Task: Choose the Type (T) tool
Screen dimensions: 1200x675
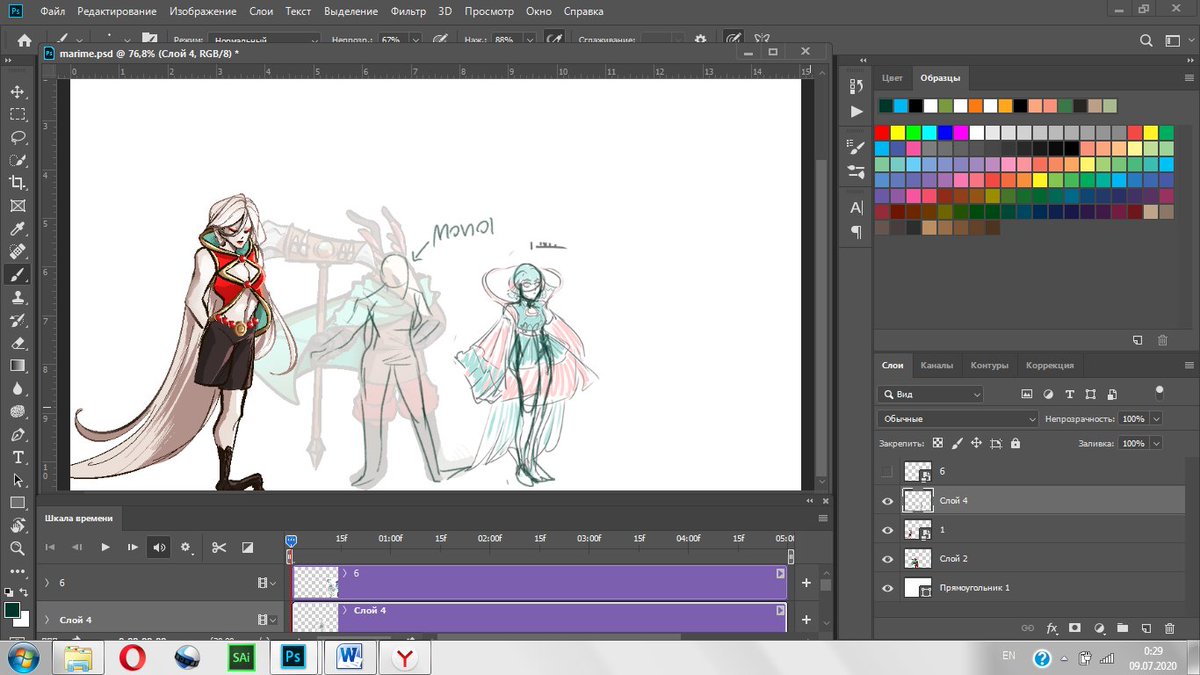Action: click(x=17, y=457)
